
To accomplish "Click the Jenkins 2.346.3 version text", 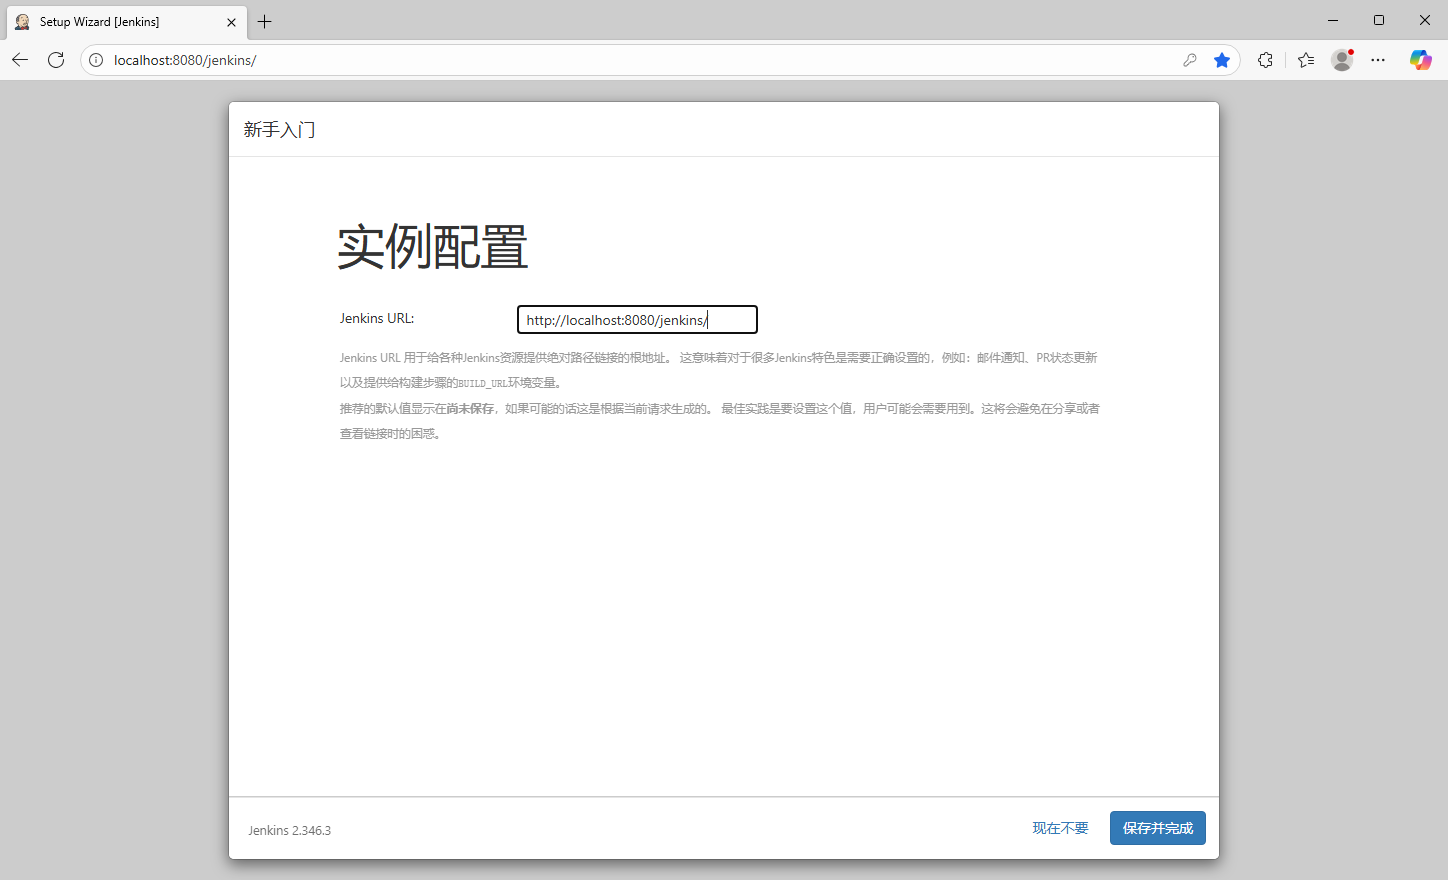I will click(290, 831).
